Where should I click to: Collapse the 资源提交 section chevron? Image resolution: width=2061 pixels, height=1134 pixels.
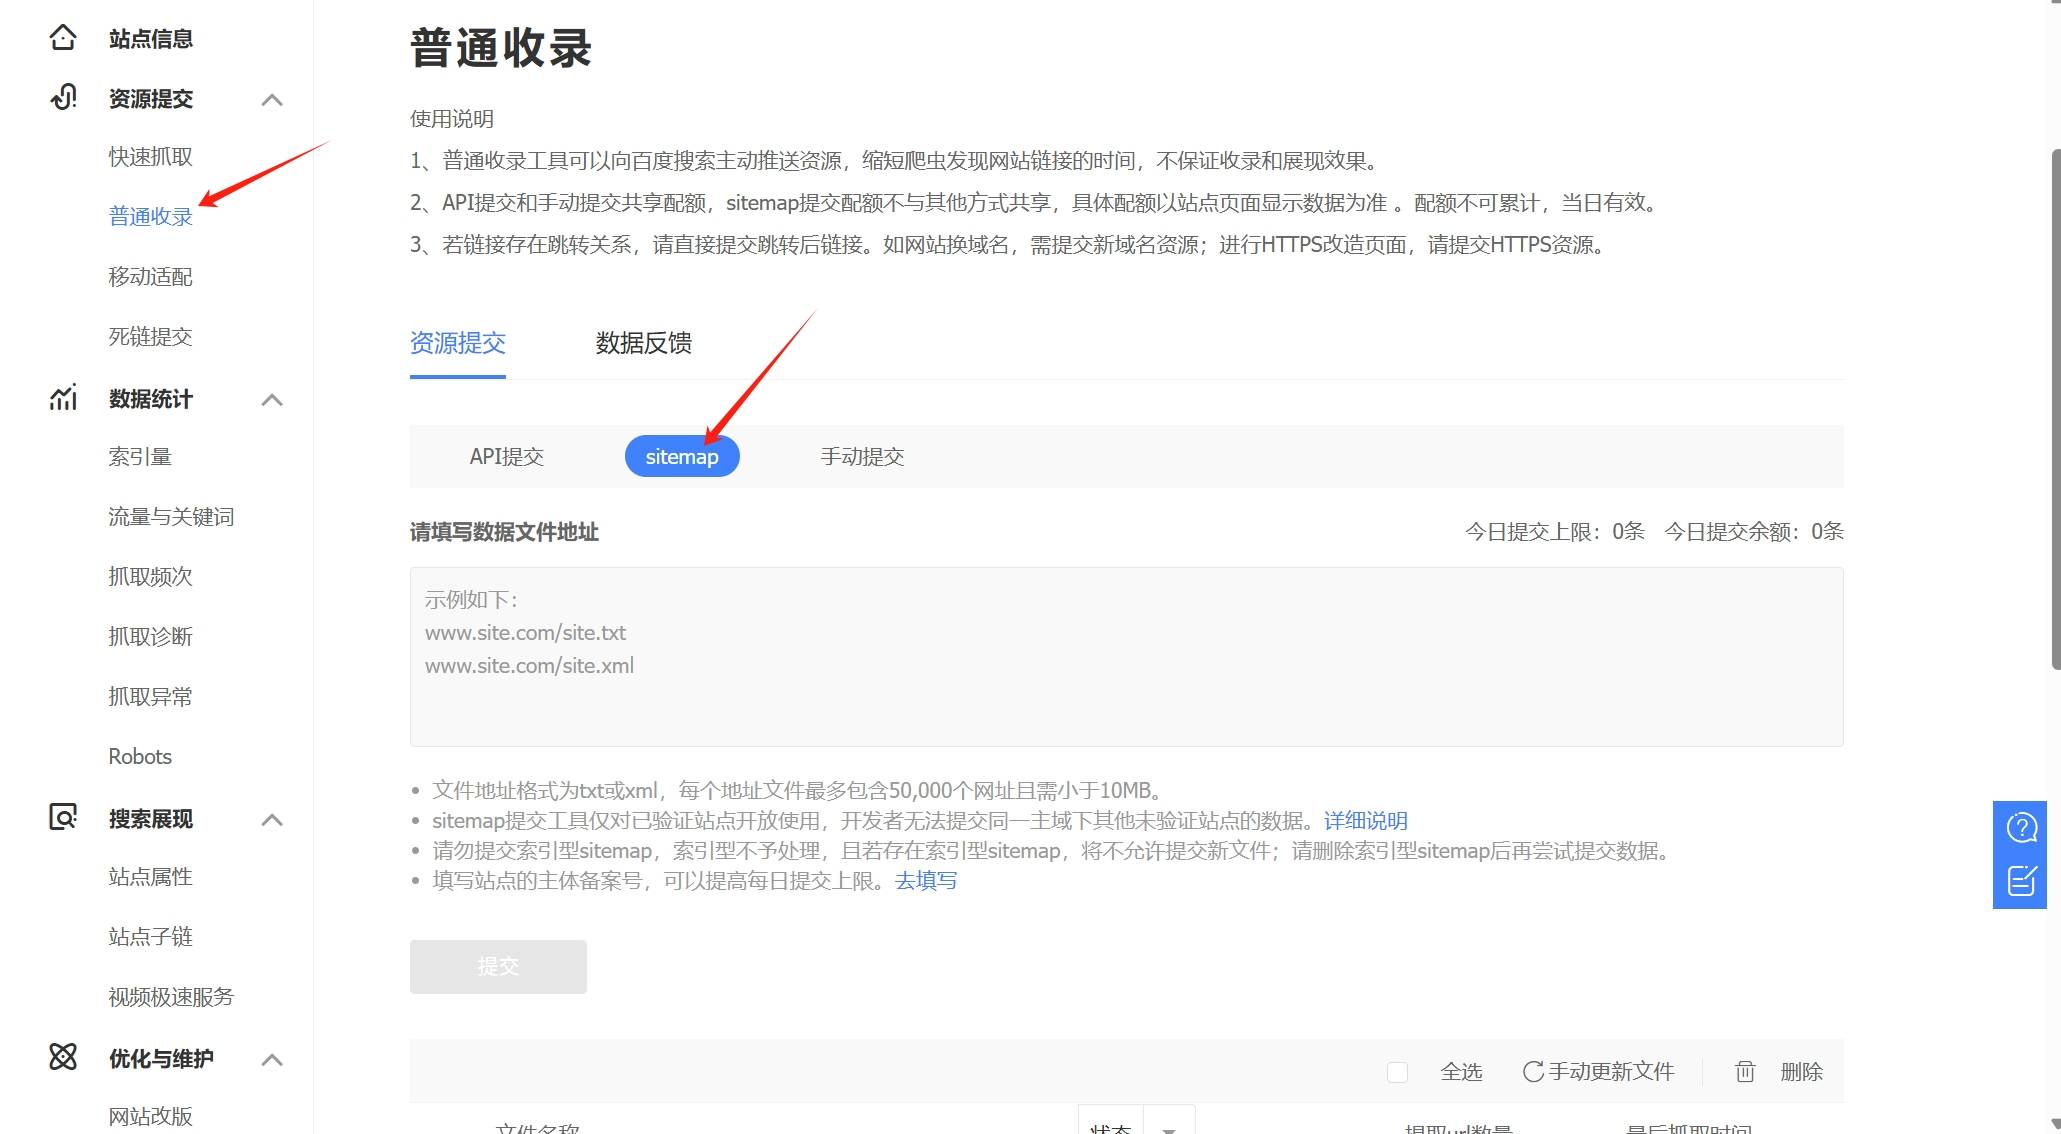point(272,99)
